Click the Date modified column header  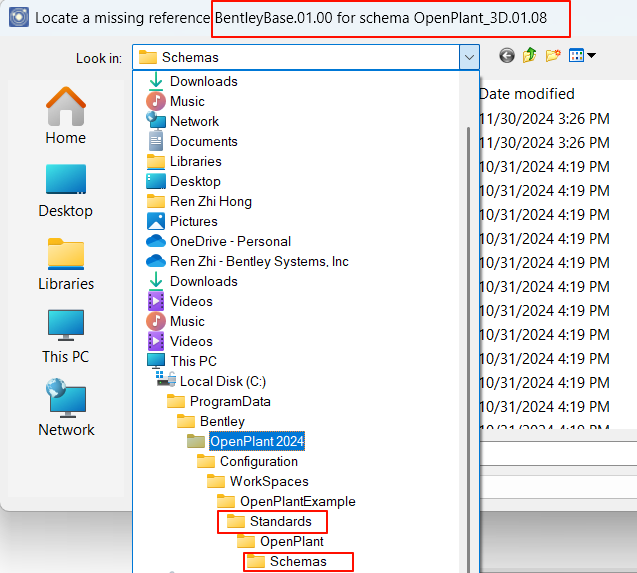pyautogui.click(x=527, y=94)
